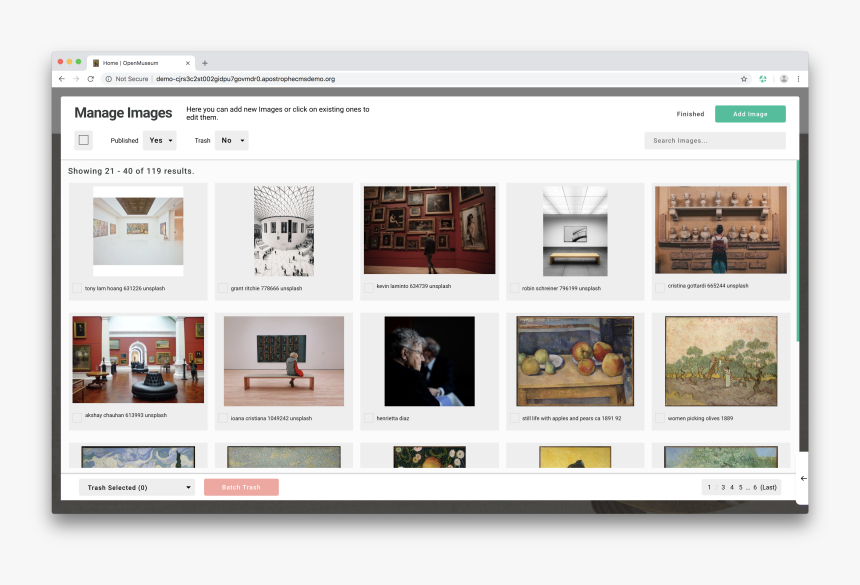Click the Batch Trash button
Screen dimensions: 860x585
[241, 487]
